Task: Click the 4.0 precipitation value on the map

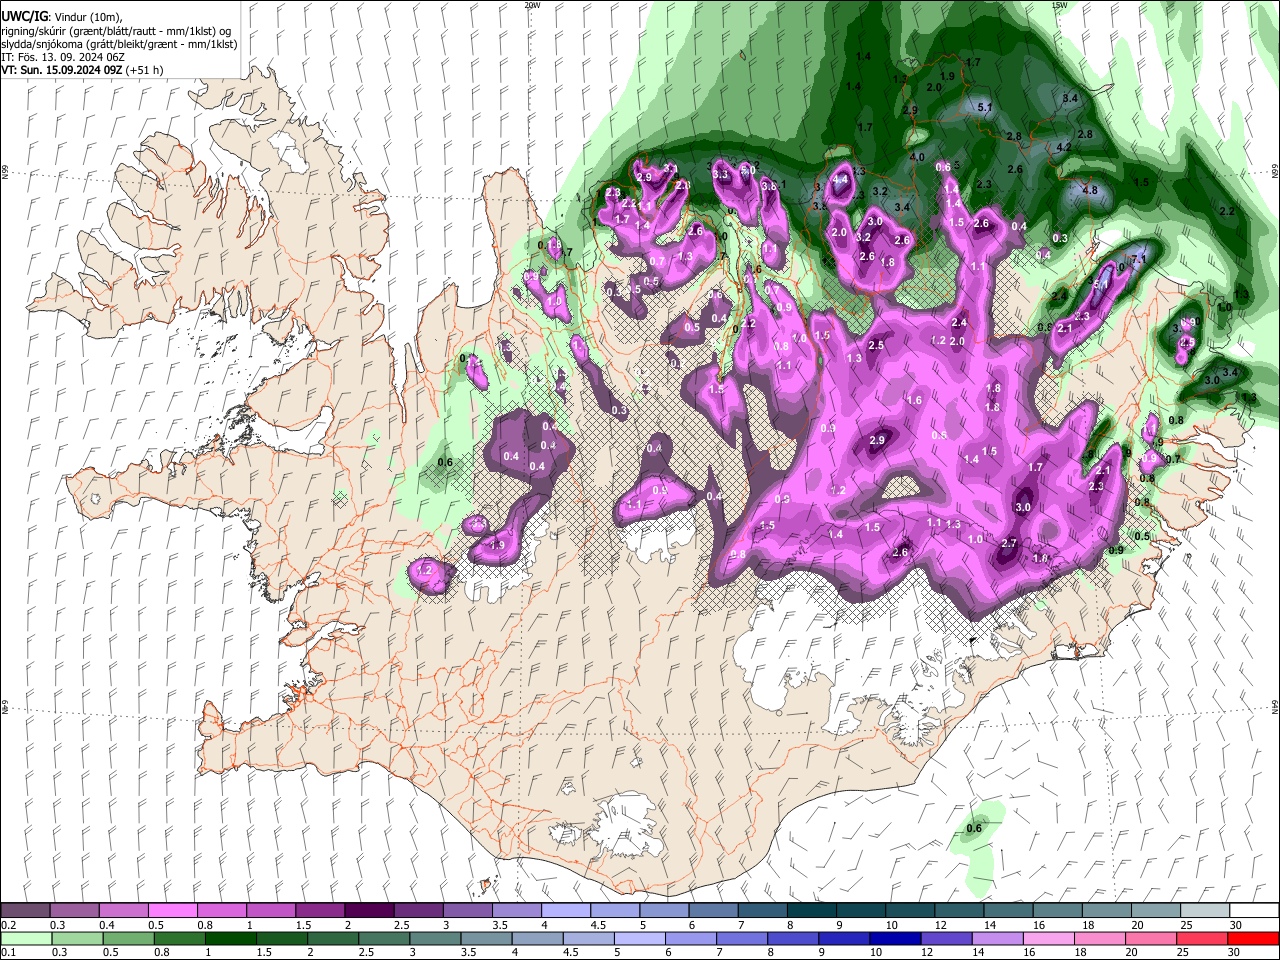Action: click(917, 157)
